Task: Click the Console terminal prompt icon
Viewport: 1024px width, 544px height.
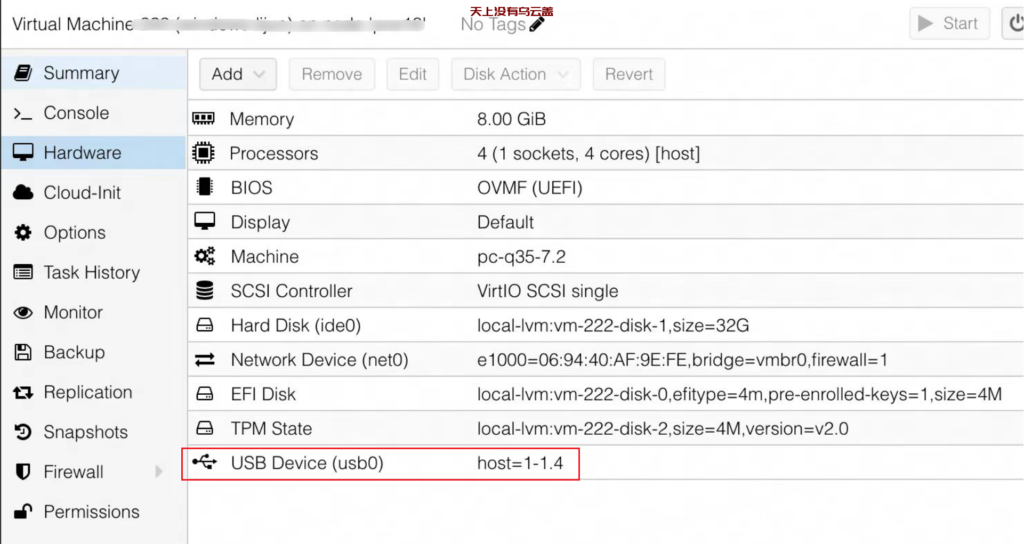Action: [23, 114]
